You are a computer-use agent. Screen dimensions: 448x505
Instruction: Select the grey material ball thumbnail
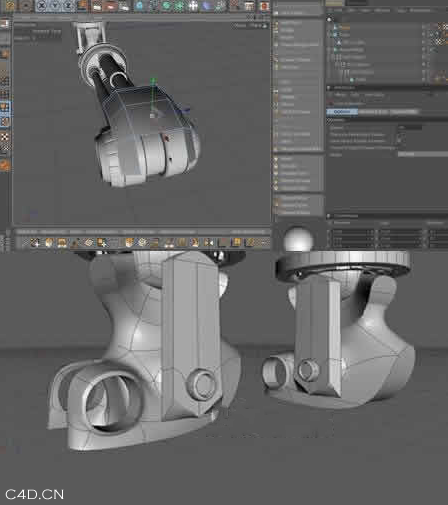[298, 239]
